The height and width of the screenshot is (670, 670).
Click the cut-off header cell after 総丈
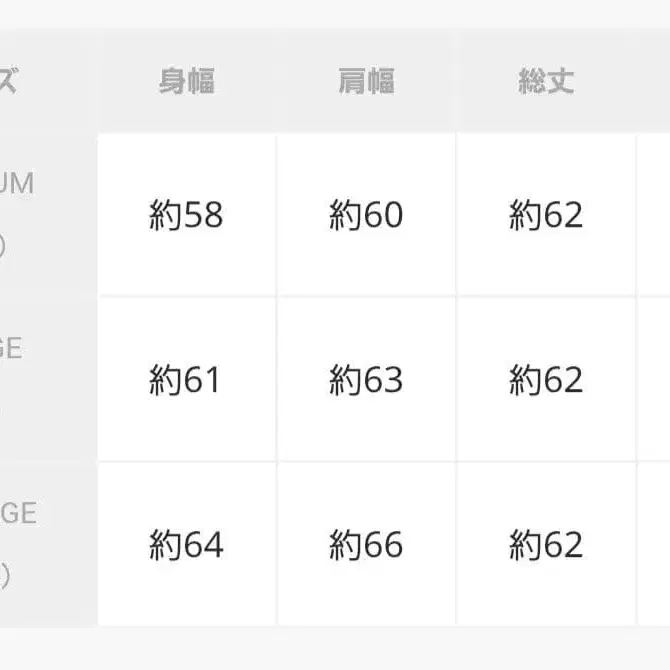point(655,82)
